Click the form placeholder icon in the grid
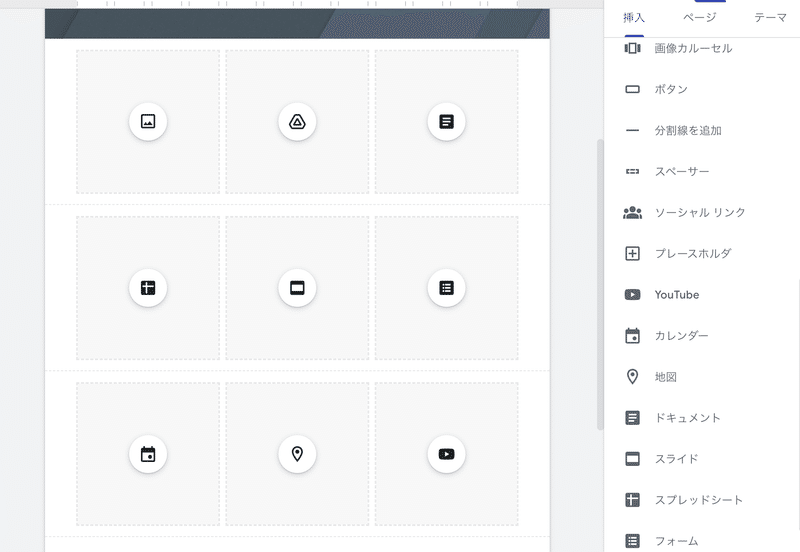The height and width of the screenshot is (552, 800). coord(446,288)
